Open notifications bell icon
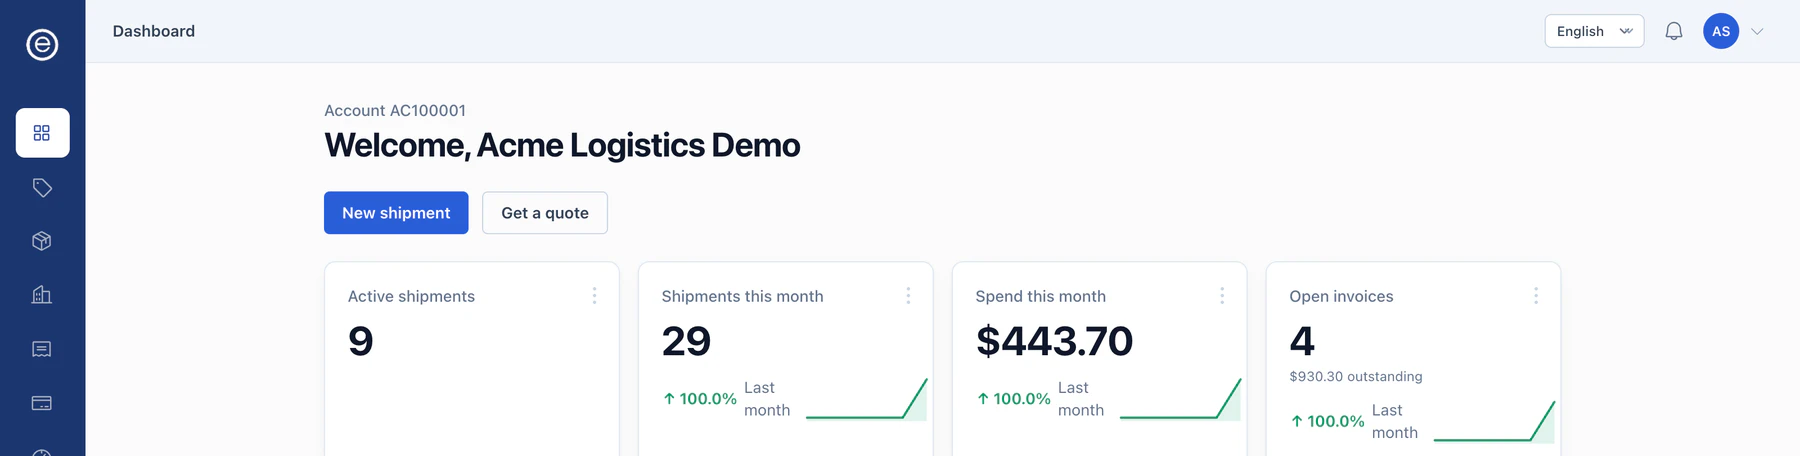Screen dimensions: 1800x456 pyautogui.click(x=1674, y=31)
